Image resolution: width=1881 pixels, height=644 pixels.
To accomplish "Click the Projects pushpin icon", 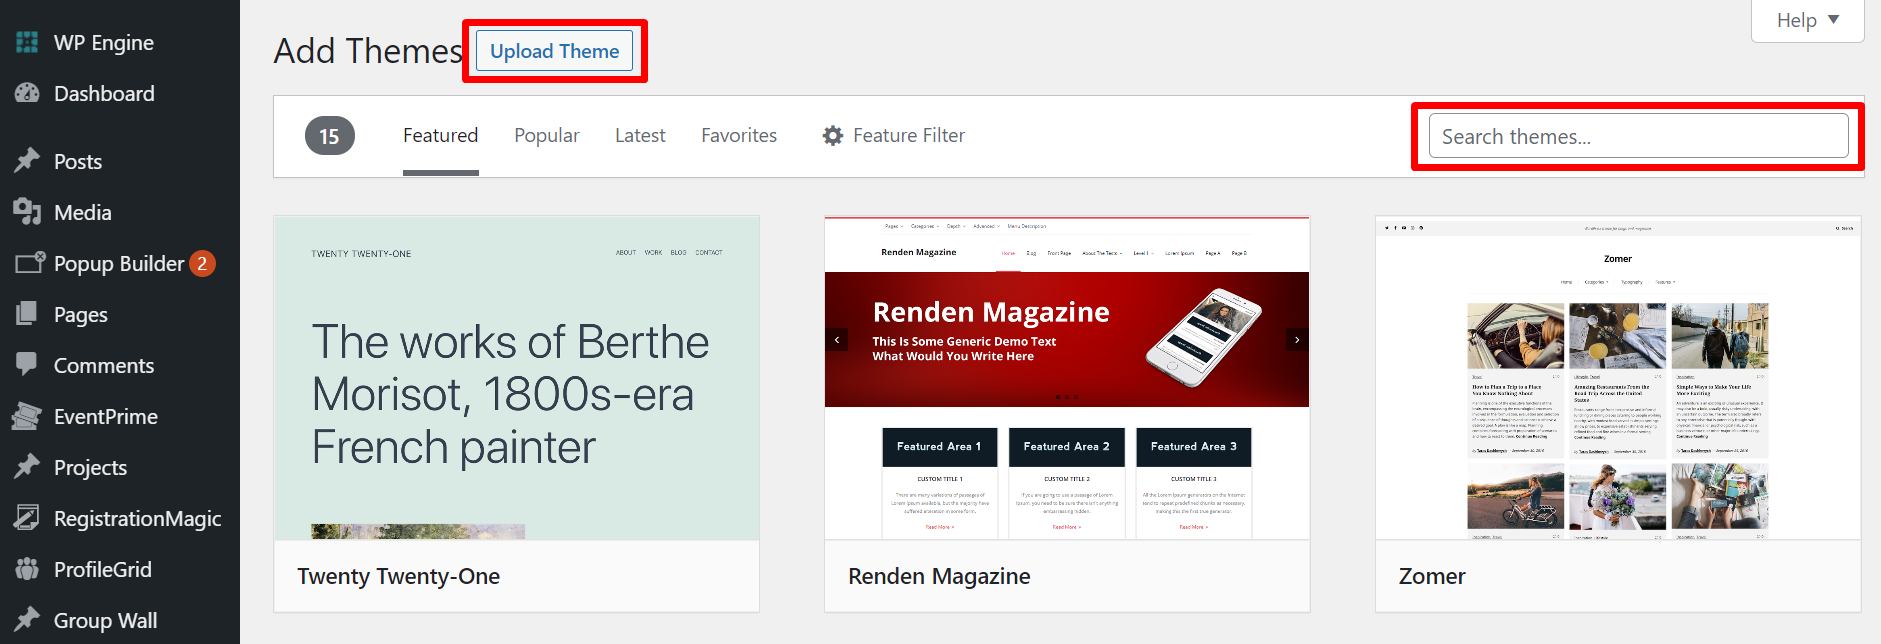I will [27, 467].
